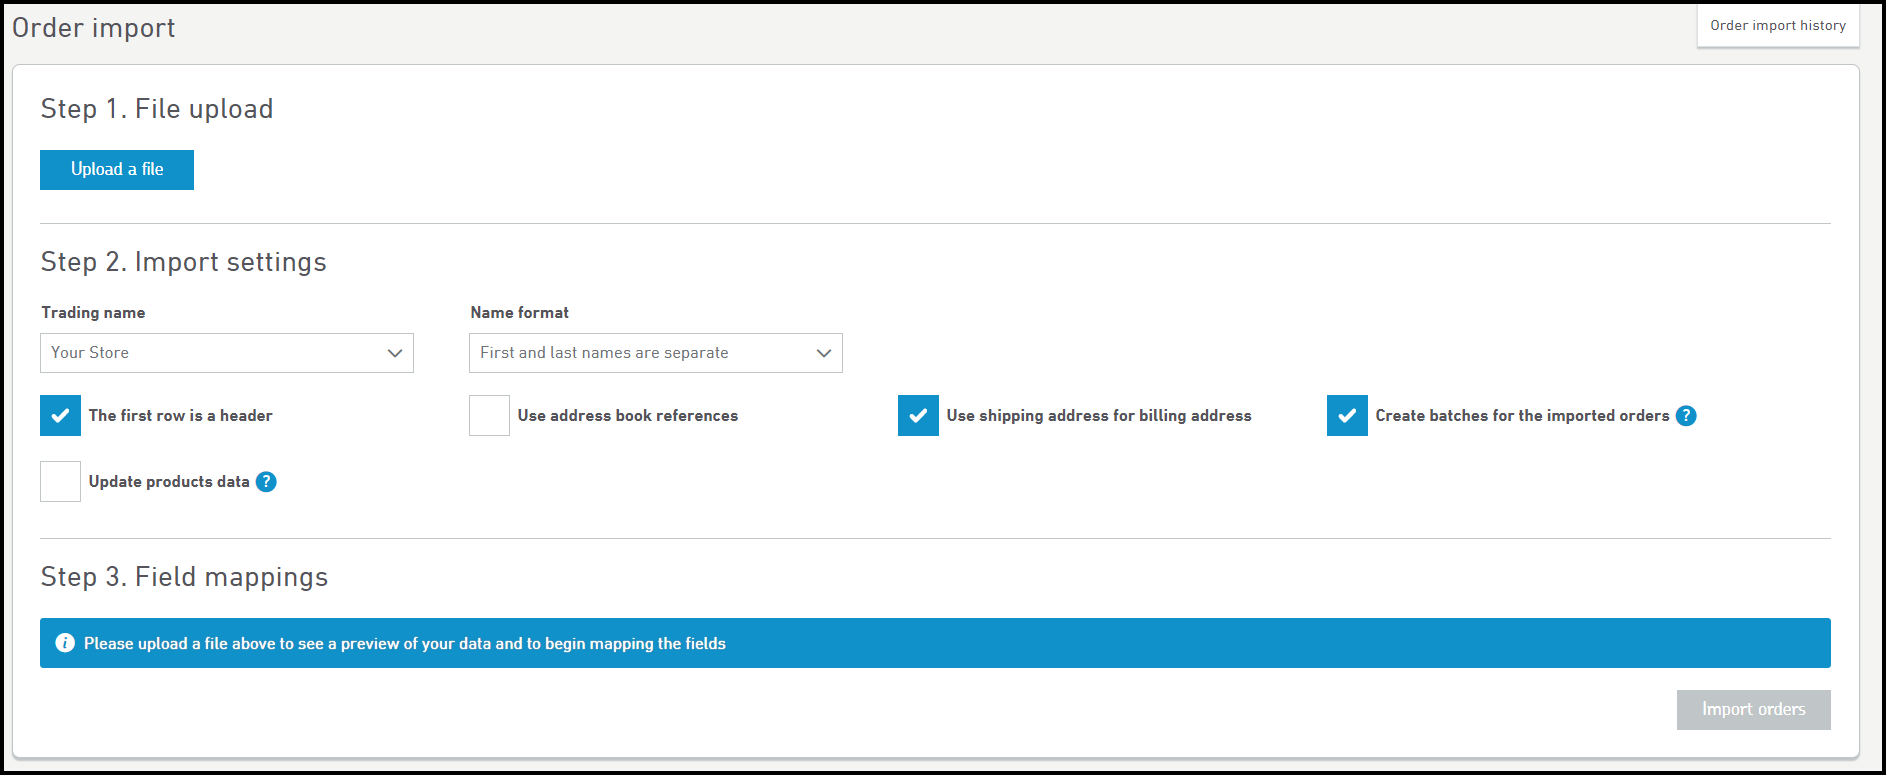Uncheck the first row is a header checkbox
This screenshot has width=1886, height=775.
(61, 416)
